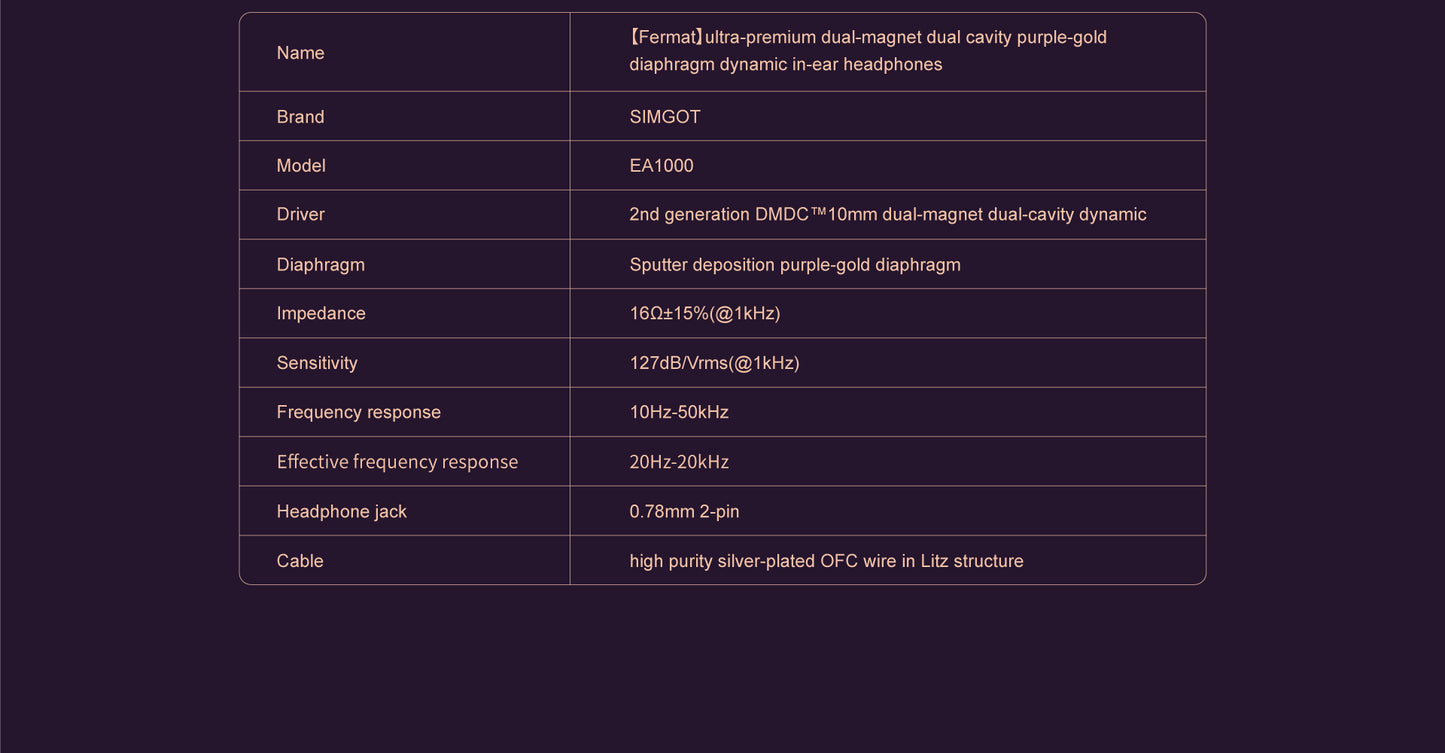The image size is (1445, 753).
Task: Click the "Model" row label
Action: tap(301, 166)
